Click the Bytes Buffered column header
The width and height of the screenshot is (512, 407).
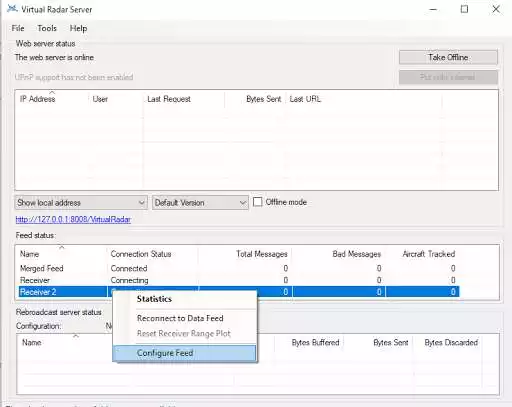[315, 342]
